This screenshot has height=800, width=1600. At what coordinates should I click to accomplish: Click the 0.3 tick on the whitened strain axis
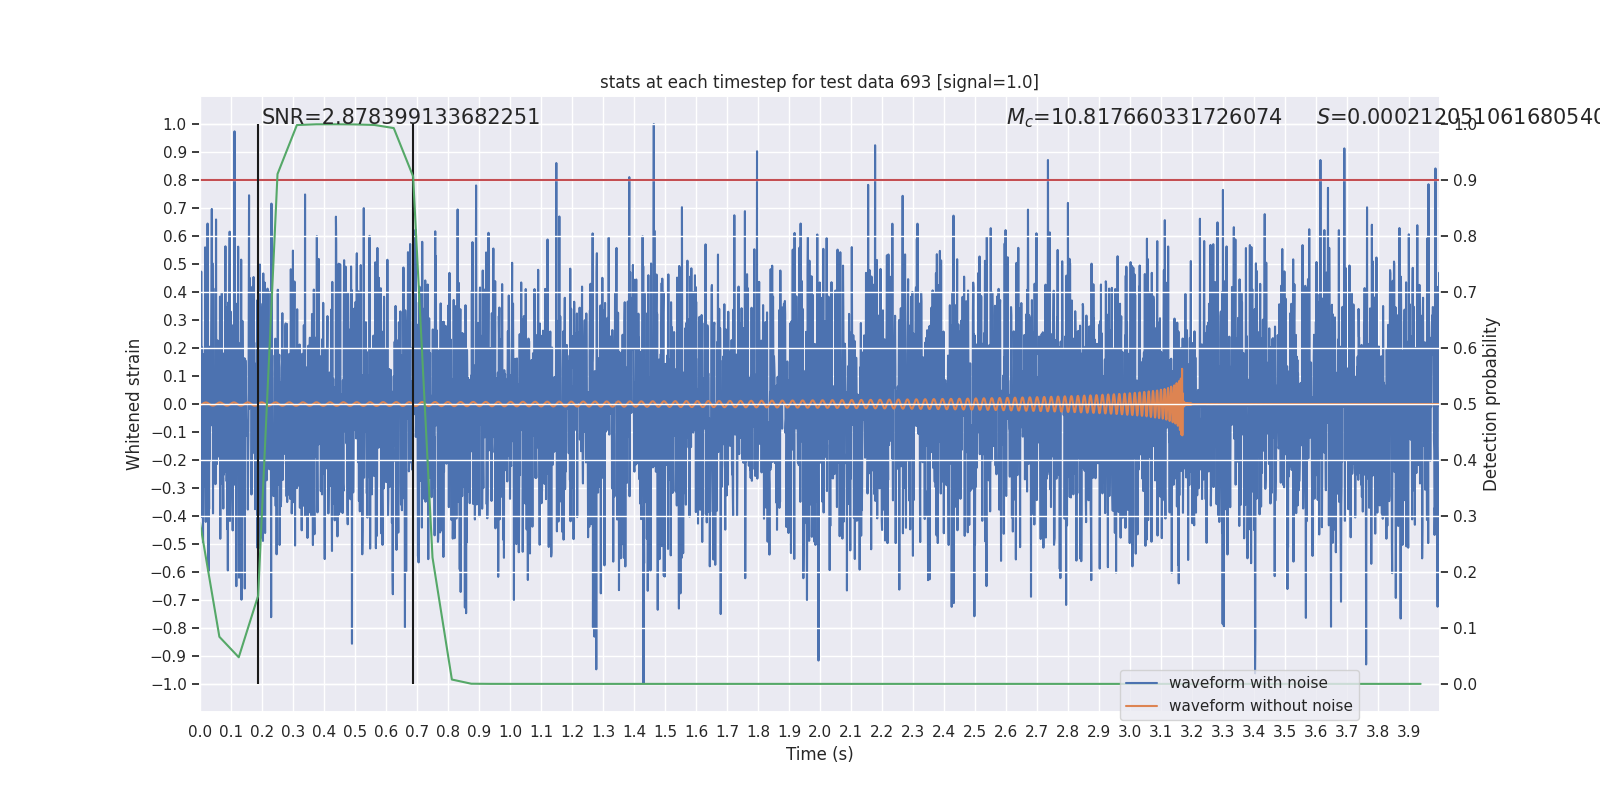[x=175, y=320]
